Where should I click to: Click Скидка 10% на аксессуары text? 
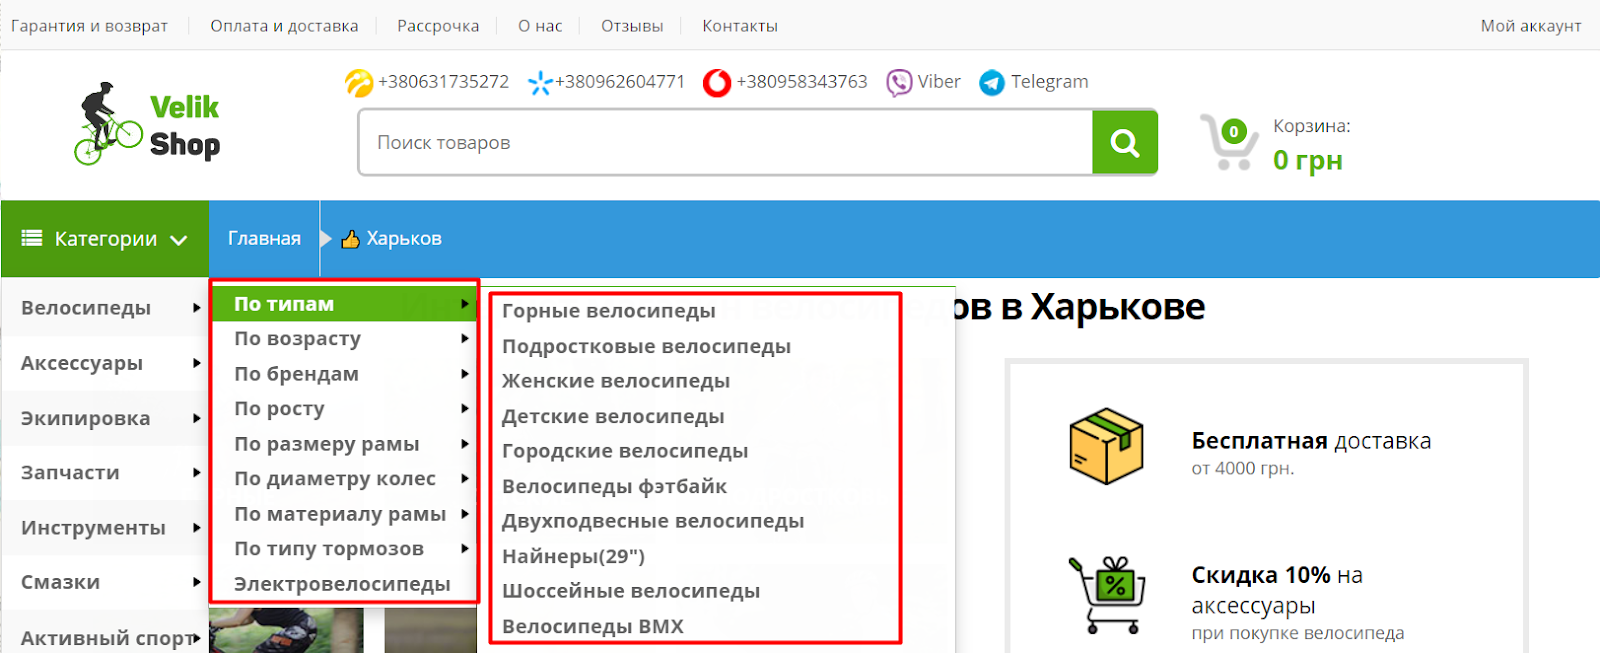click(1277, 590)
